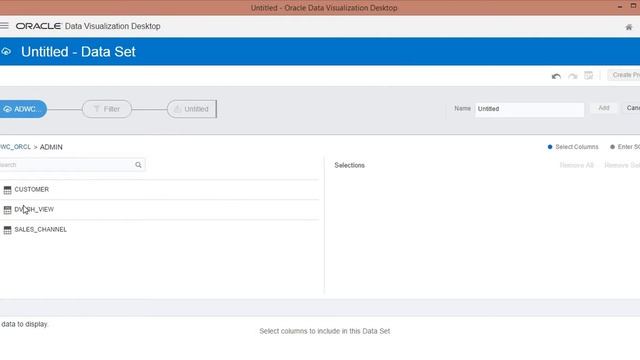The image size is (640, 360).
Task: Select the Filter step
Action: click(107, 109)
